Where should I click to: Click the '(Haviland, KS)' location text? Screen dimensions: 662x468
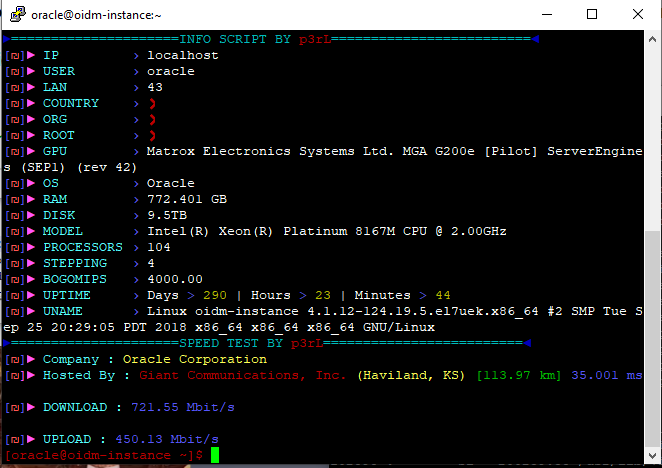coord(411,375)
